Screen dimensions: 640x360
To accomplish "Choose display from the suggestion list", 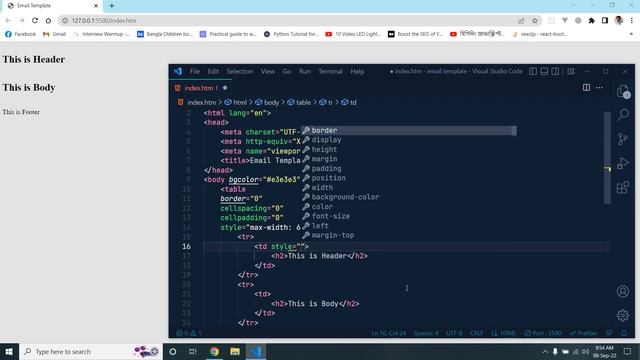I will click(x=409, y=140).
